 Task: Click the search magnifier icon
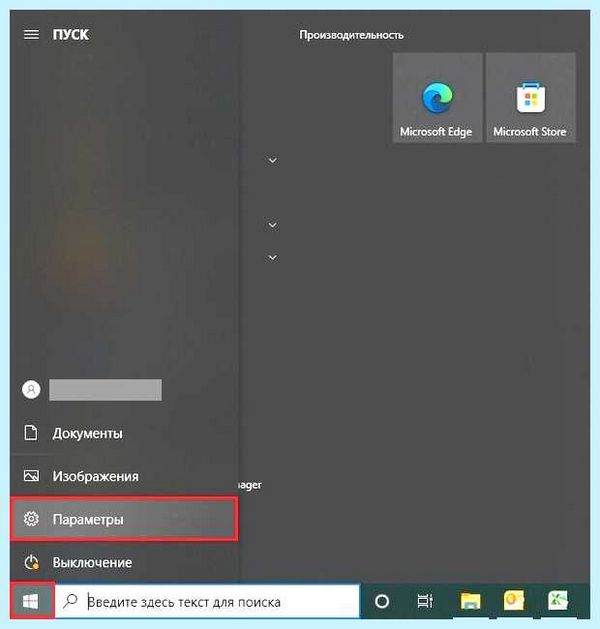tap(71, 601)
